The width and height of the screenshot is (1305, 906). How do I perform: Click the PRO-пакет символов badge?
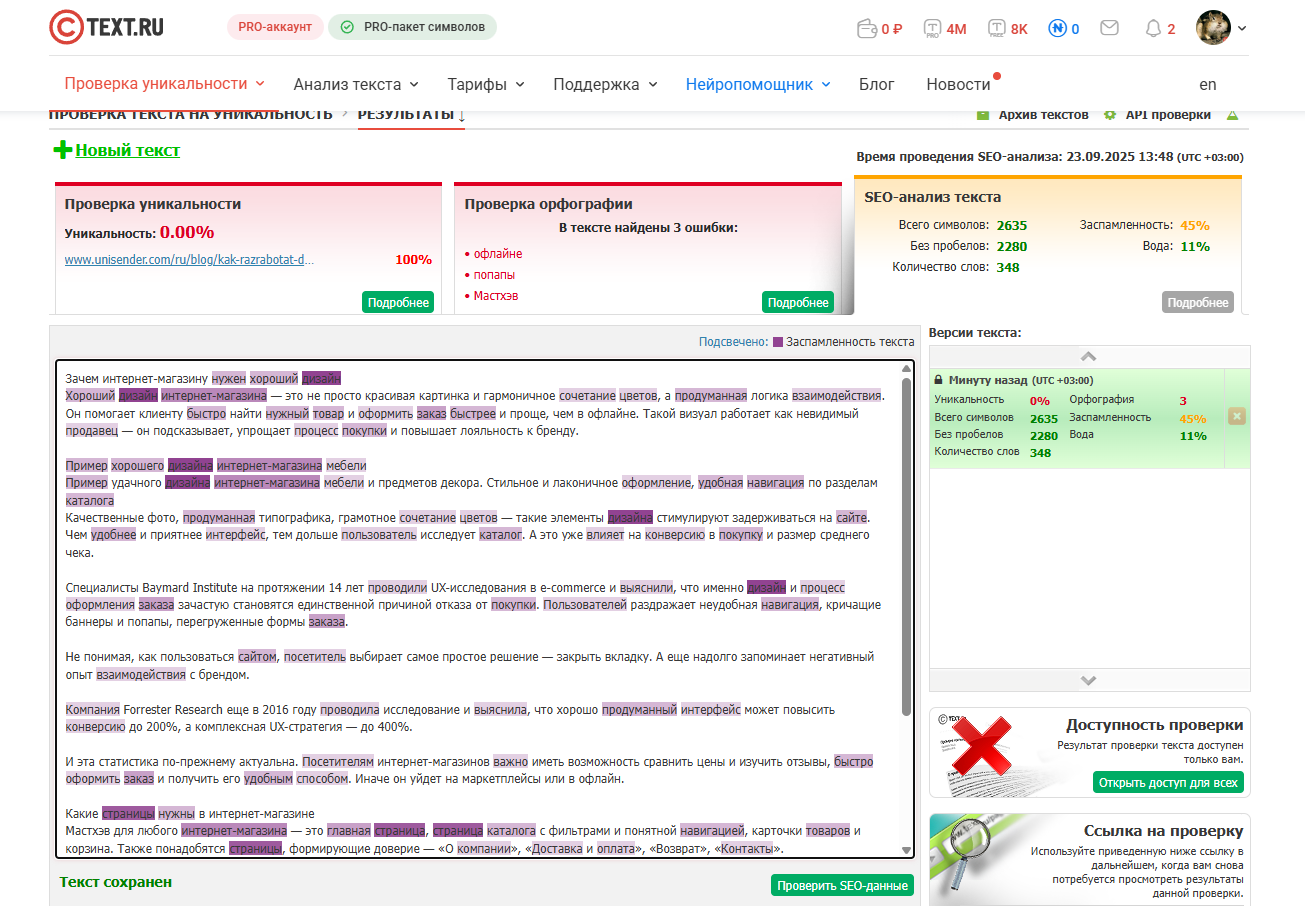click(x=413, y=27)
